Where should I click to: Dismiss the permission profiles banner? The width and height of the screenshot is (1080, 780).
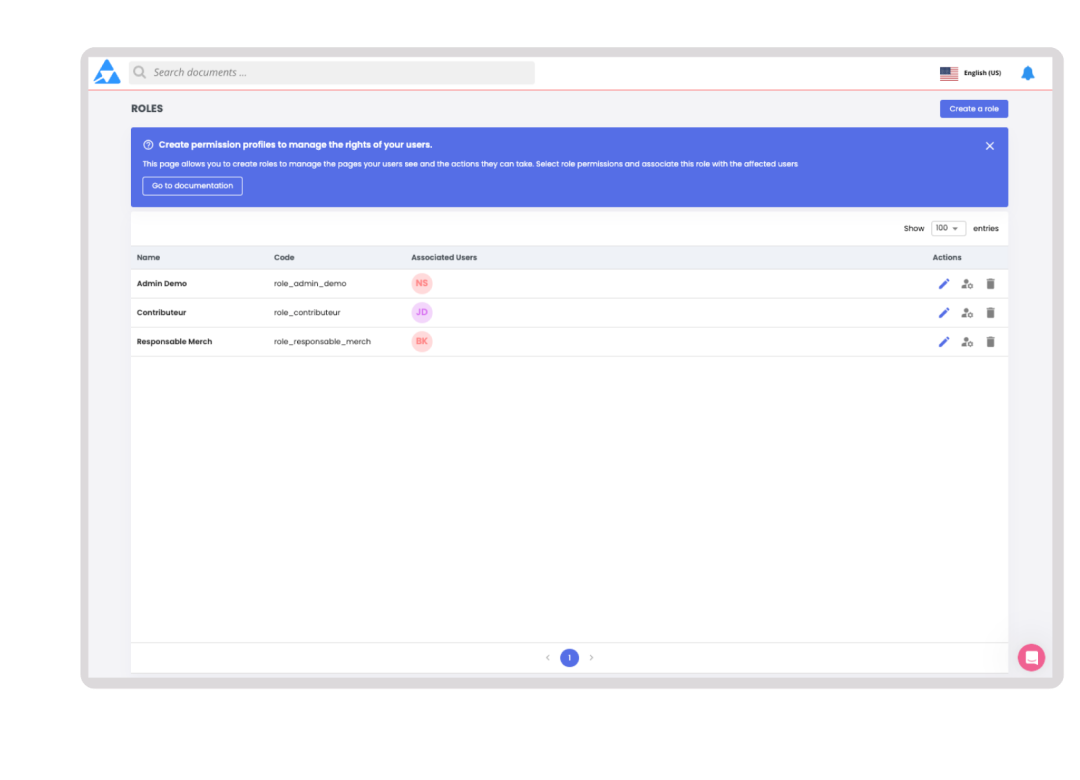click(x=989, y=145)
